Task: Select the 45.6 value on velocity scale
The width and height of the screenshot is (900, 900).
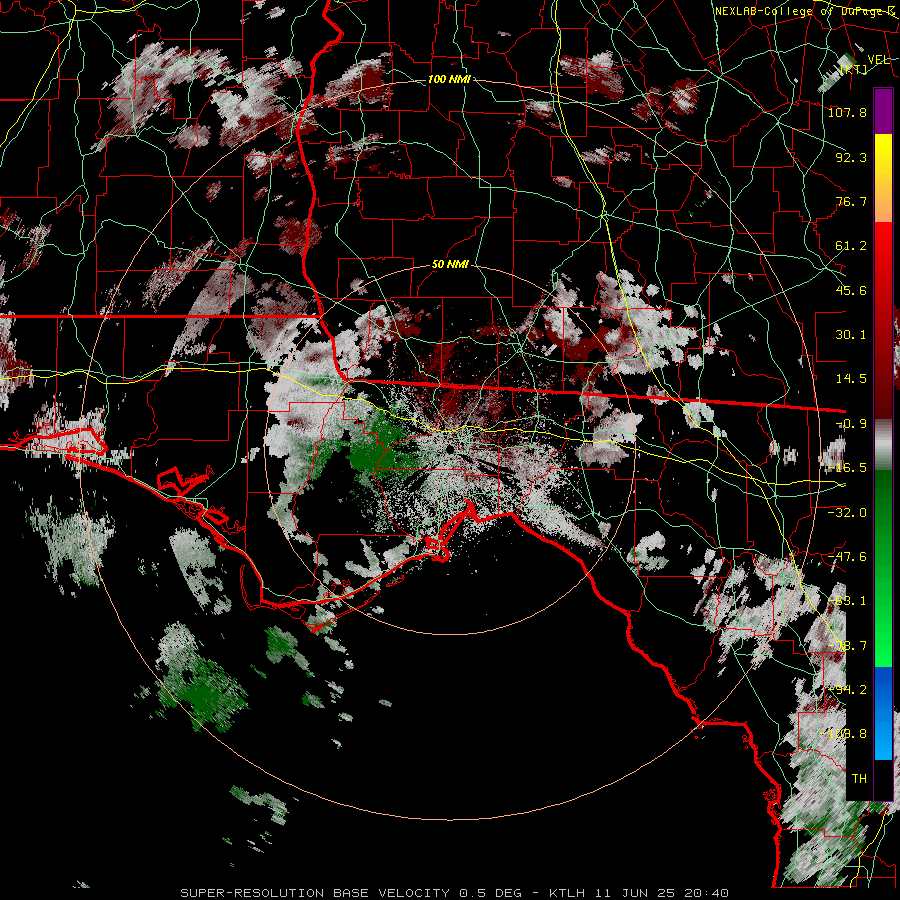Action: [x=851, y=290]
